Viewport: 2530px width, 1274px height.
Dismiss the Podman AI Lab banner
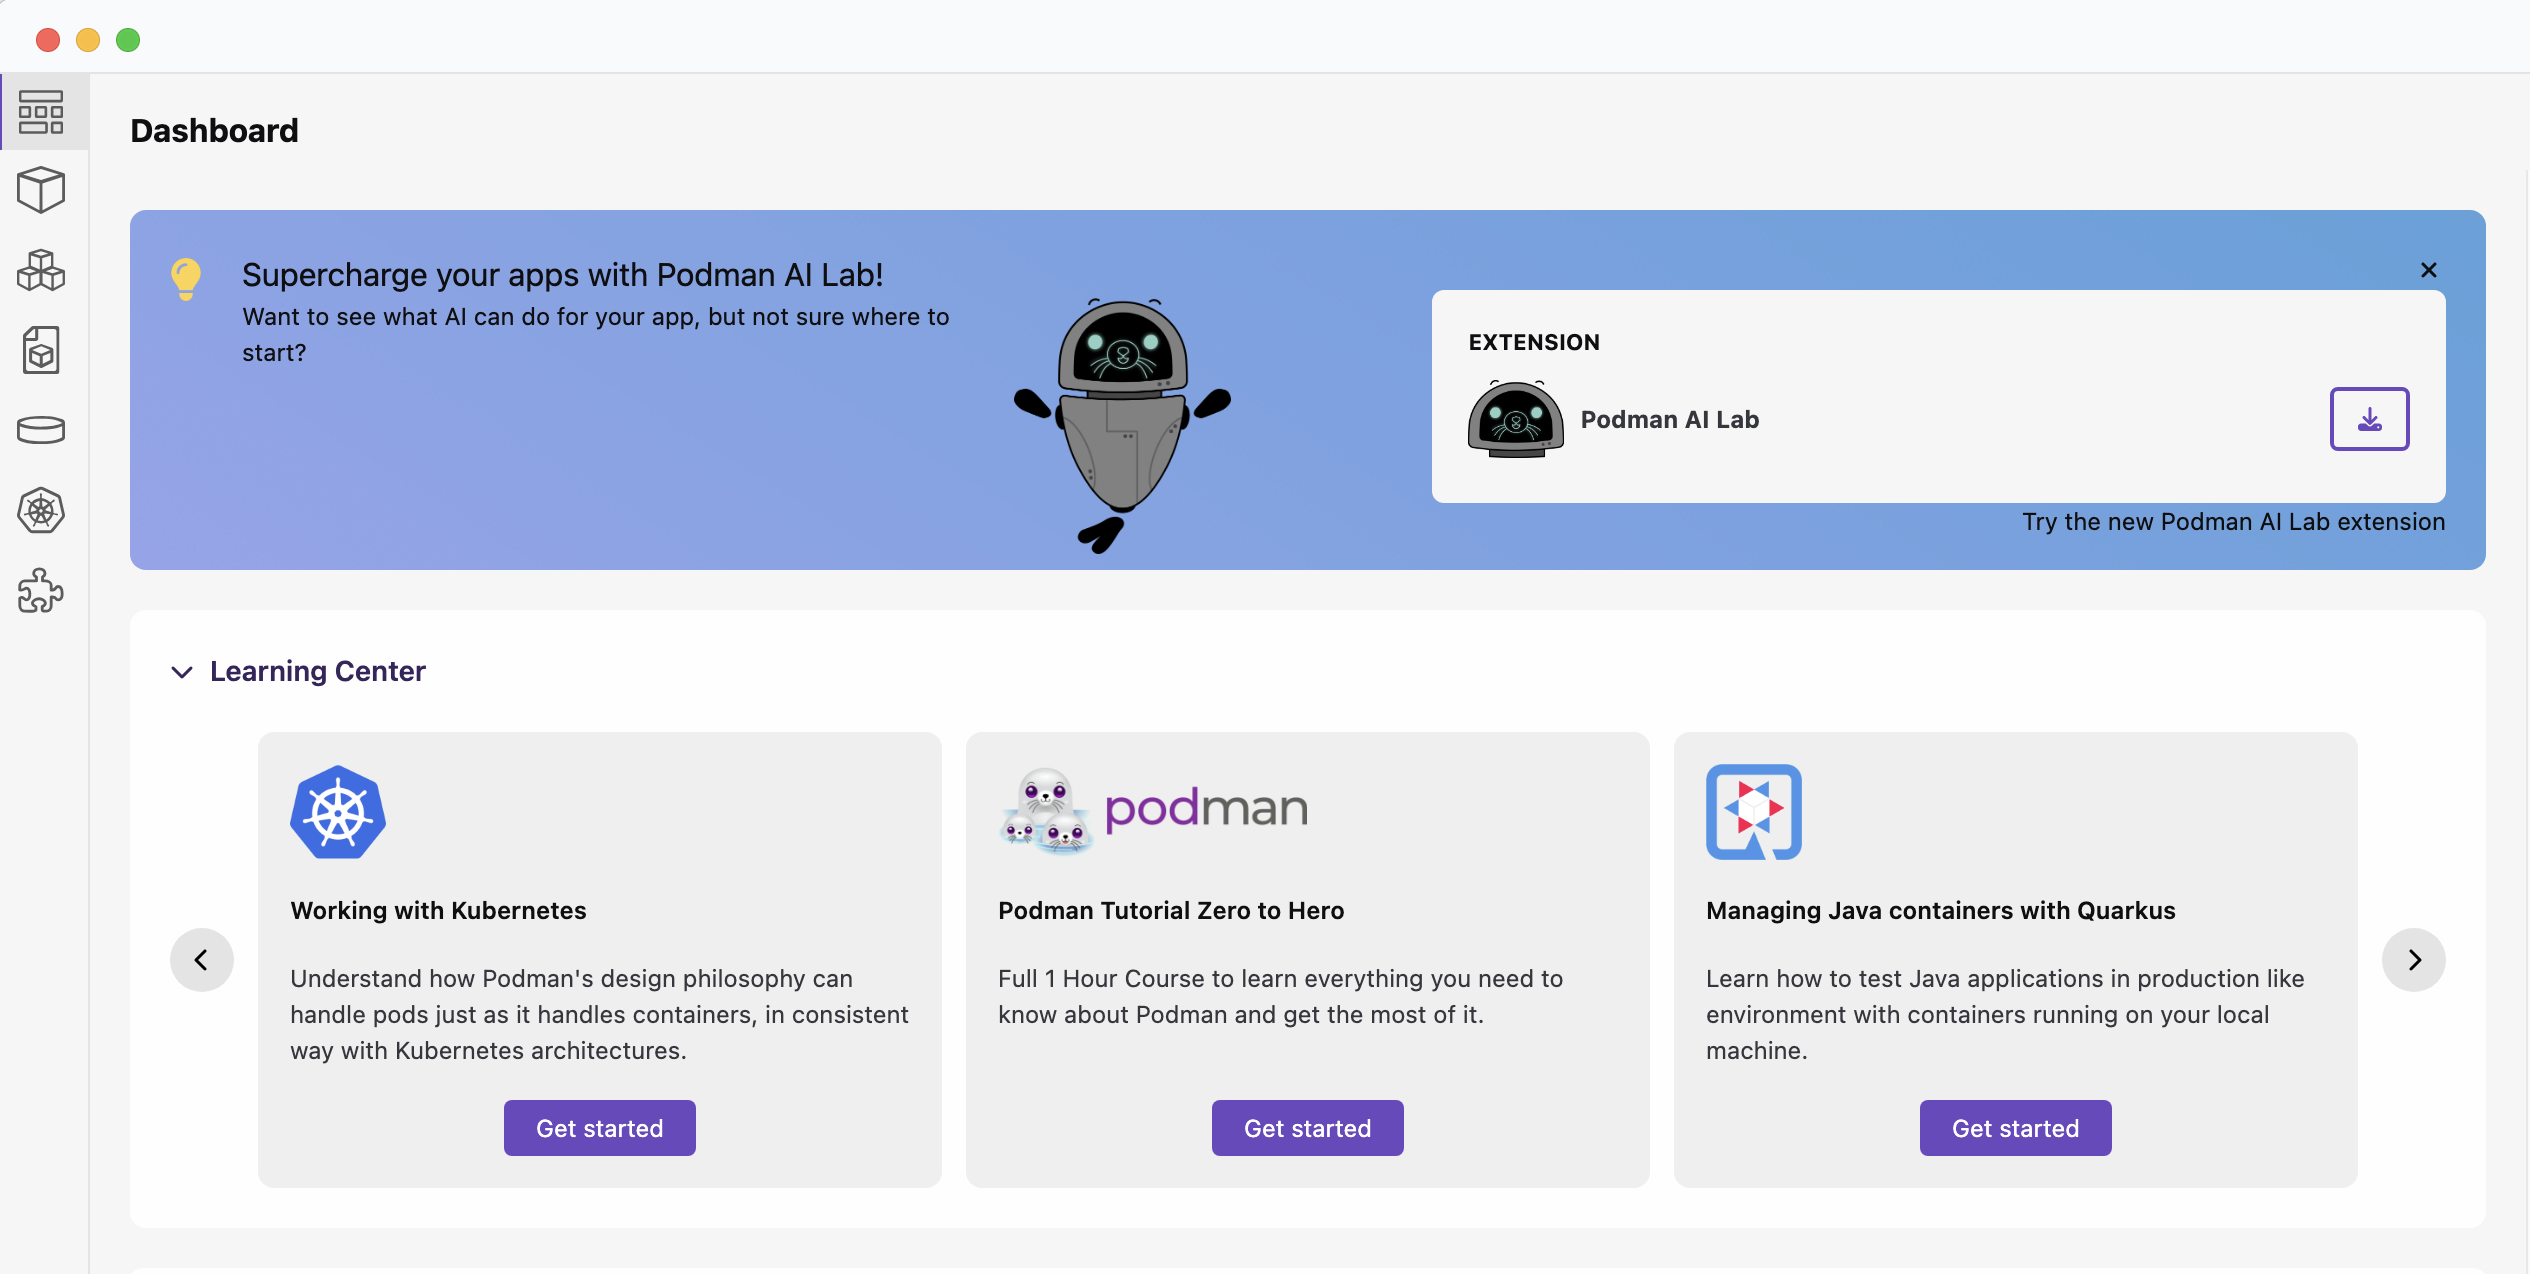[x=2428, y=270]
